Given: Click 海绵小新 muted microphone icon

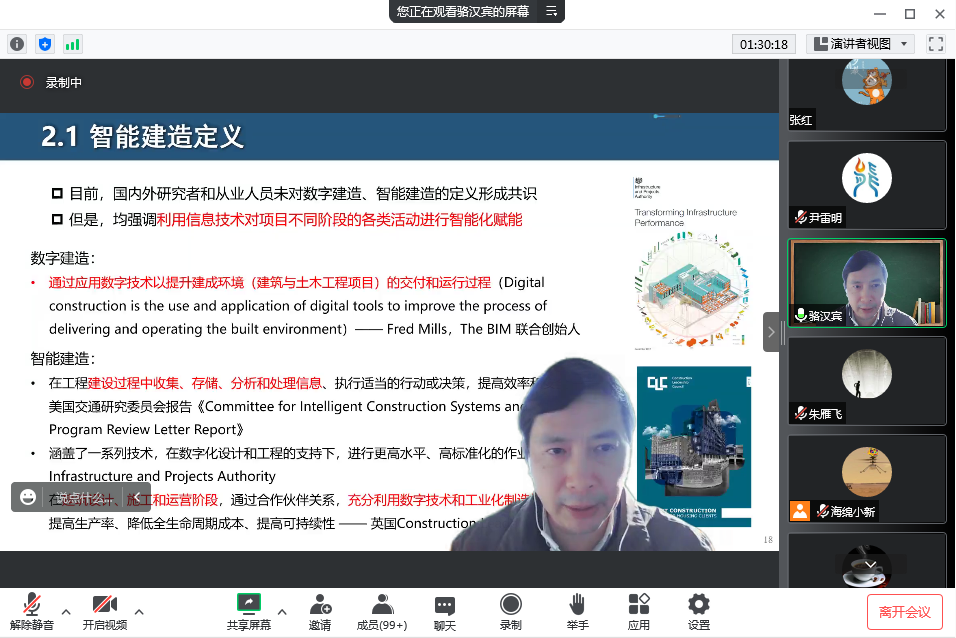Looking at the screenshot, I should point(822,511).
